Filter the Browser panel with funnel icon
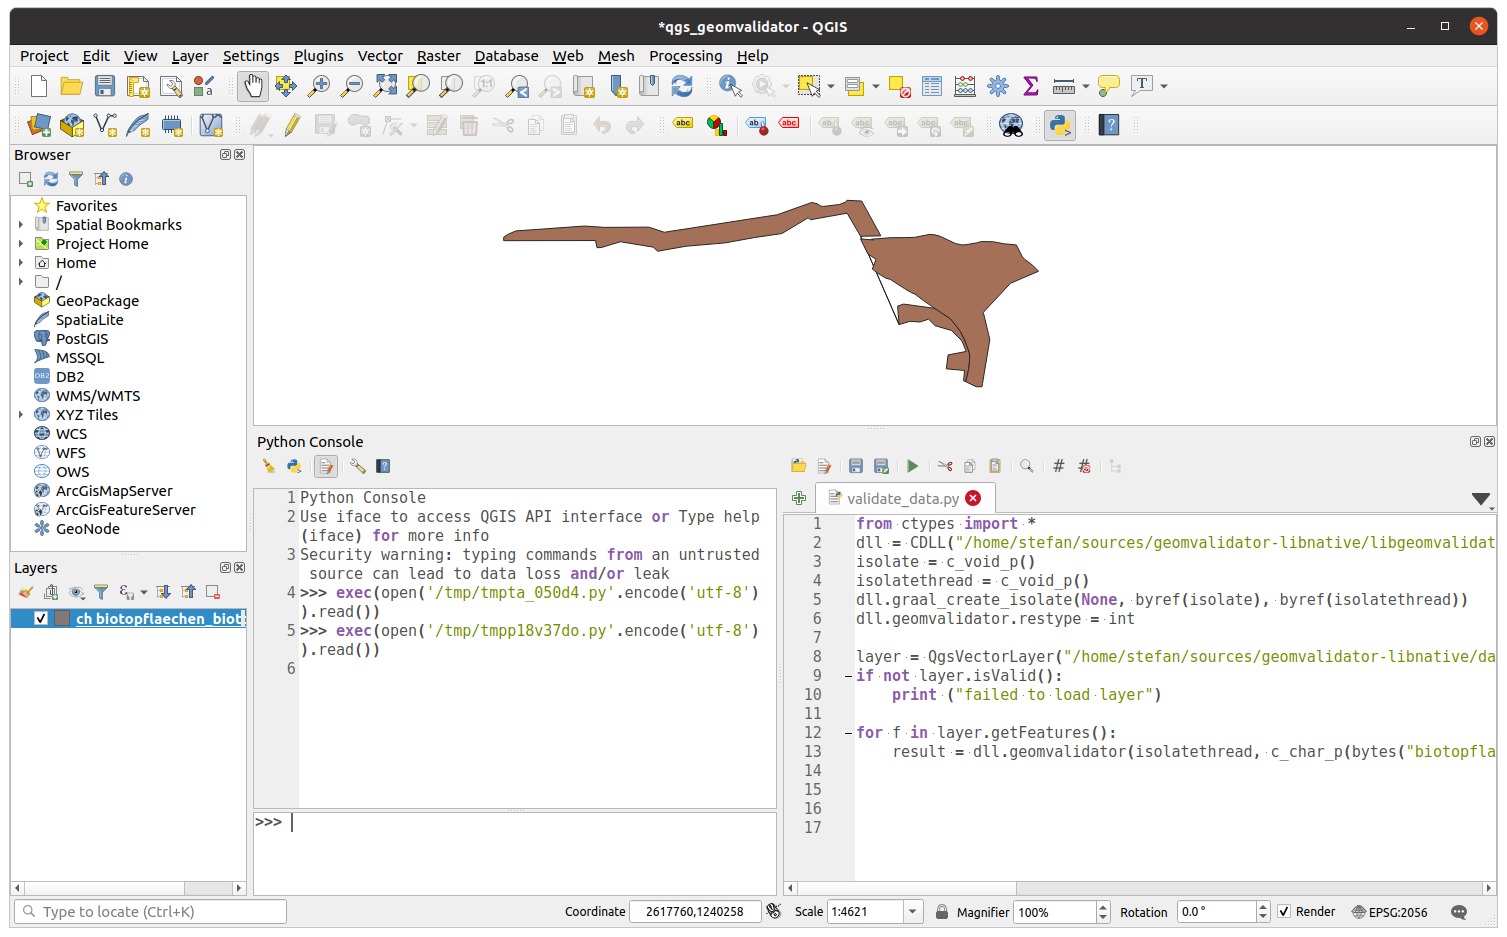Screen dimensions: 1507x937 click(76, 179)
